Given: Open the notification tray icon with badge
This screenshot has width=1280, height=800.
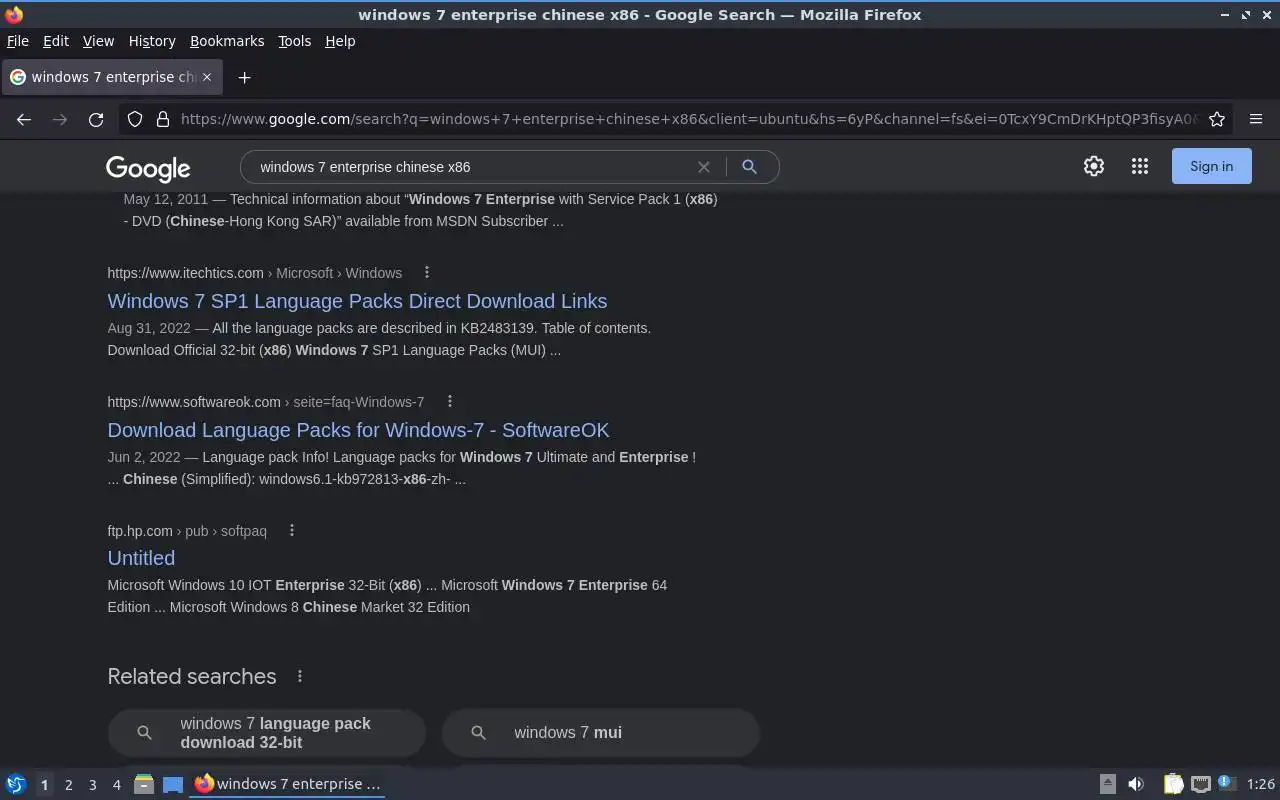Looking at the screenshot, I should (x=1227, y=783).
